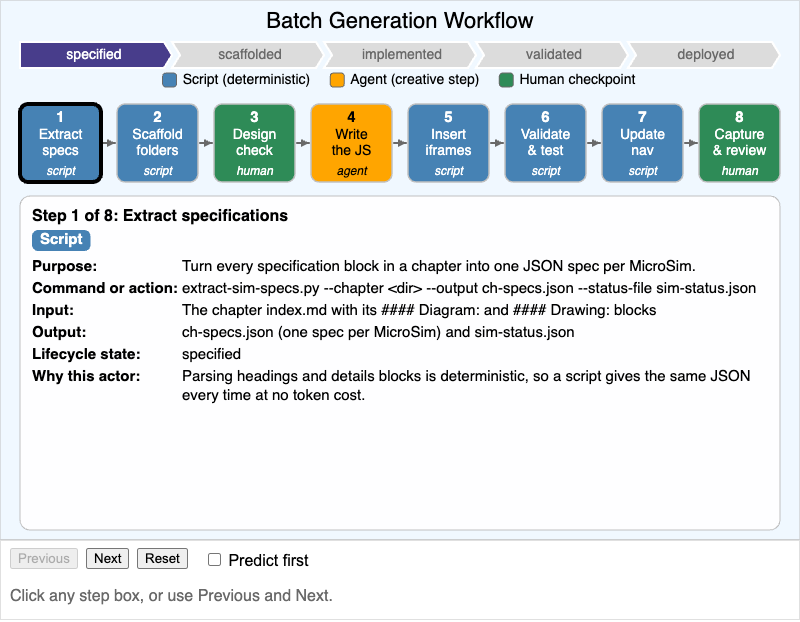
Task: Open step 6 Validate & test box
Action: click(545, 143)
